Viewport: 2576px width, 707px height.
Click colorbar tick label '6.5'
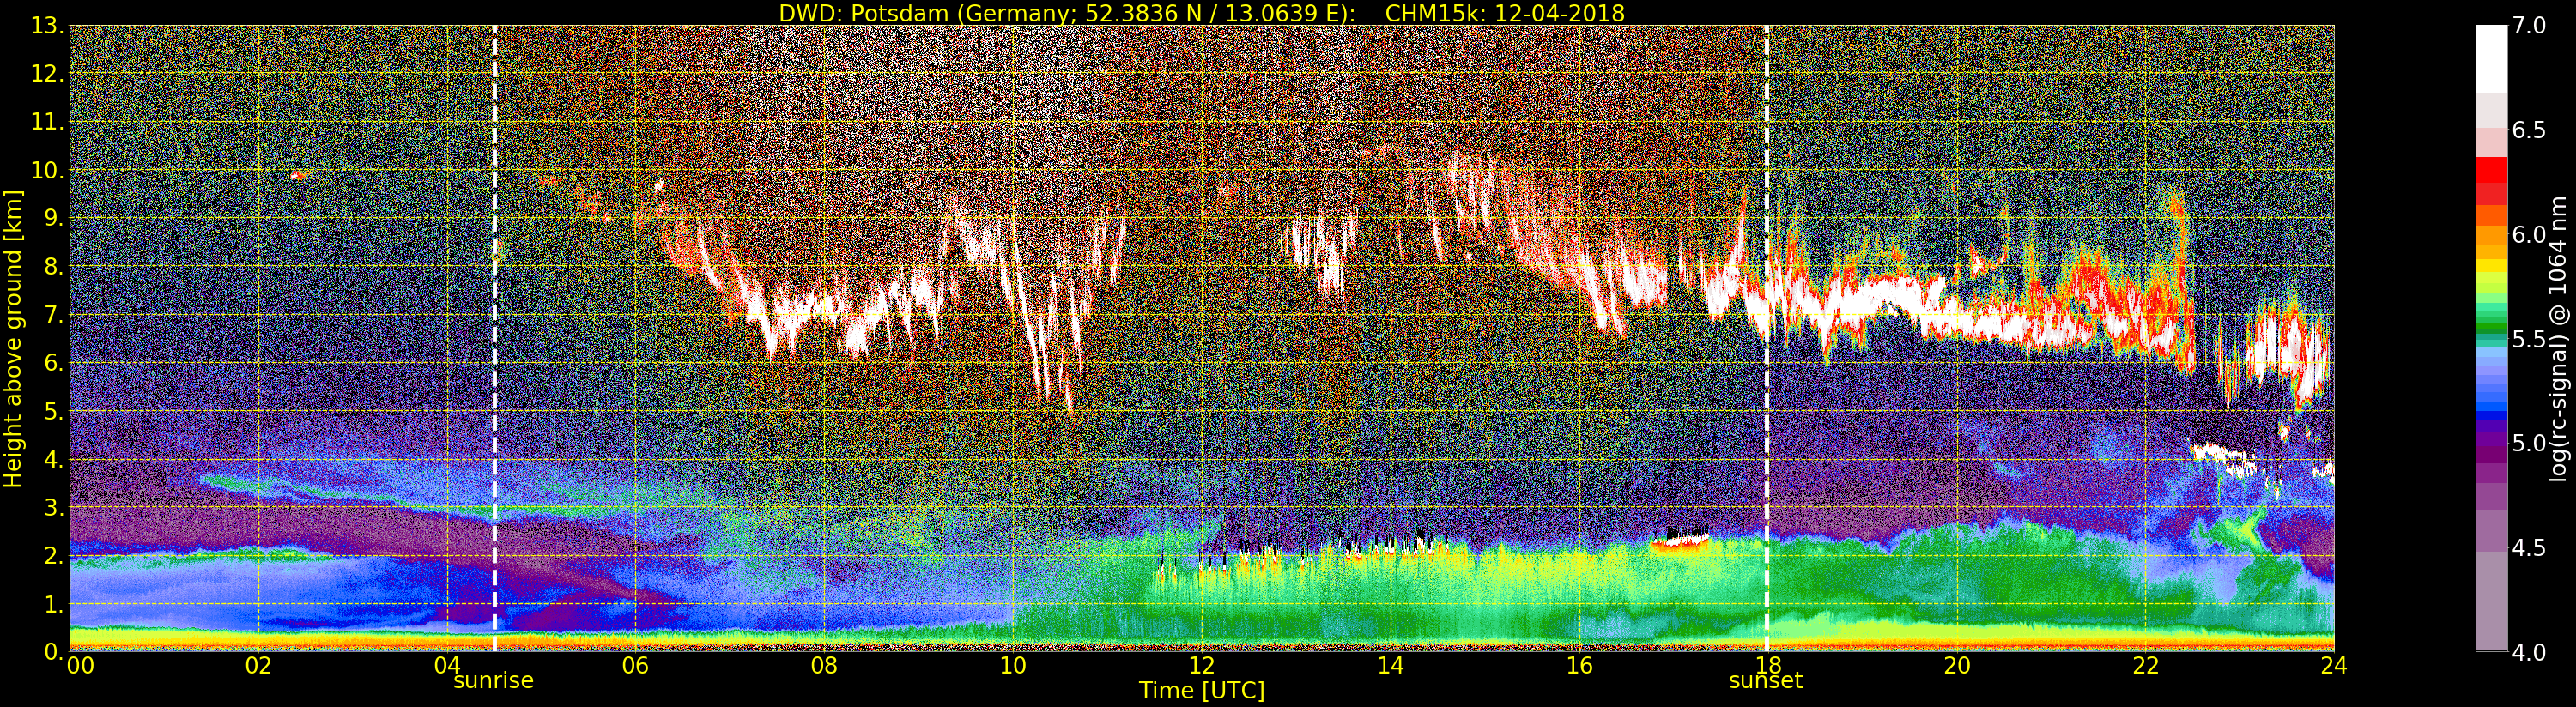[2529, 130]
